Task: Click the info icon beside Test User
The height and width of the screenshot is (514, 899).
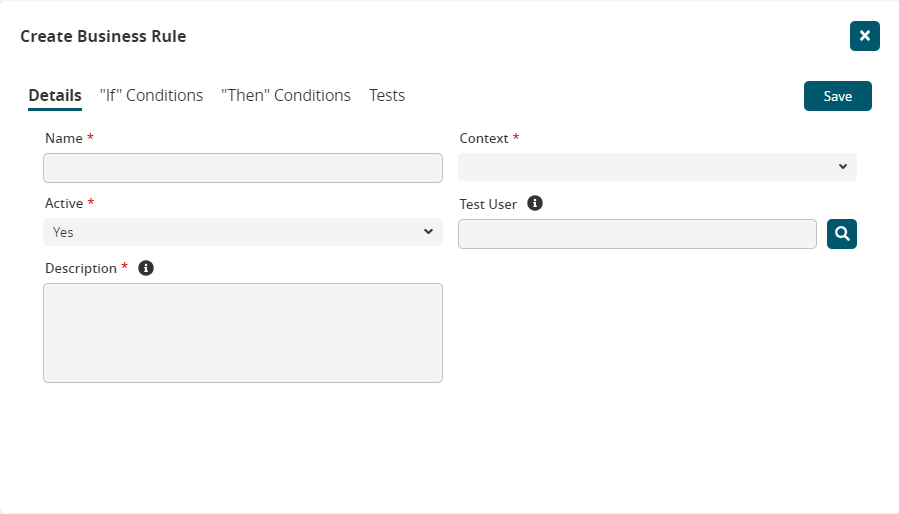Action: (x=535, y=203)
